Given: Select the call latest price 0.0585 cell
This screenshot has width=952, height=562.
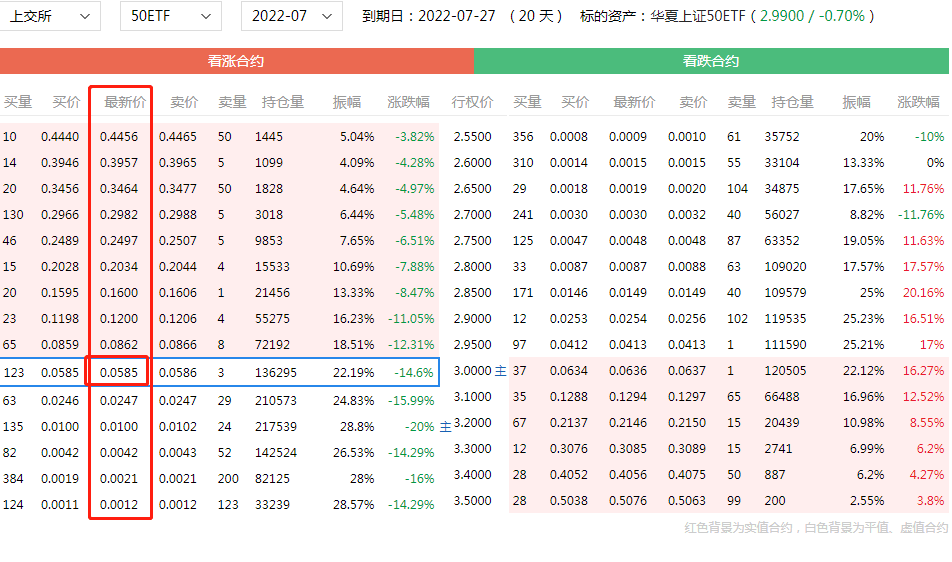Looking at the screenshot, I should 119,372.
